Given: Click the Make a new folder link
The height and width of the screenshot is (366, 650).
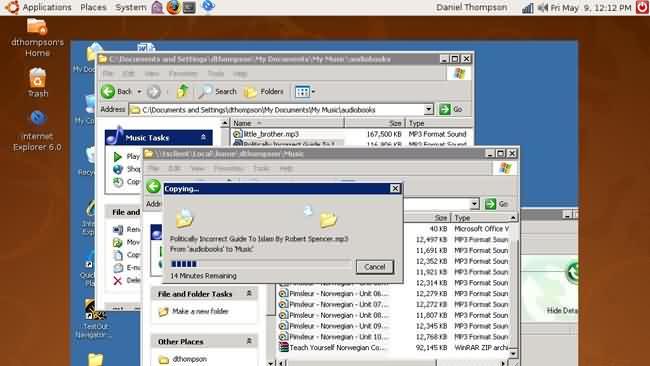Looking at the screenshot, I should tap(200, 311).
